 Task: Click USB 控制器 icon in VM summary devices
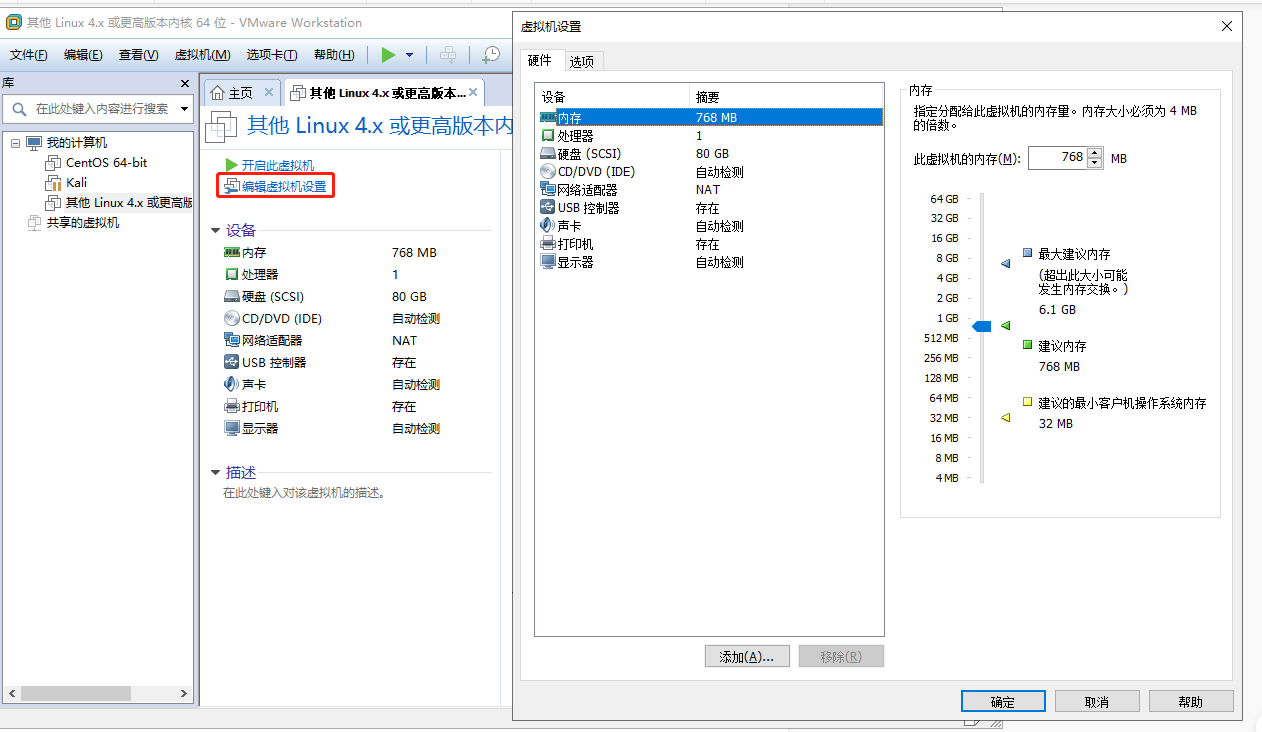(x=232, y=363)
